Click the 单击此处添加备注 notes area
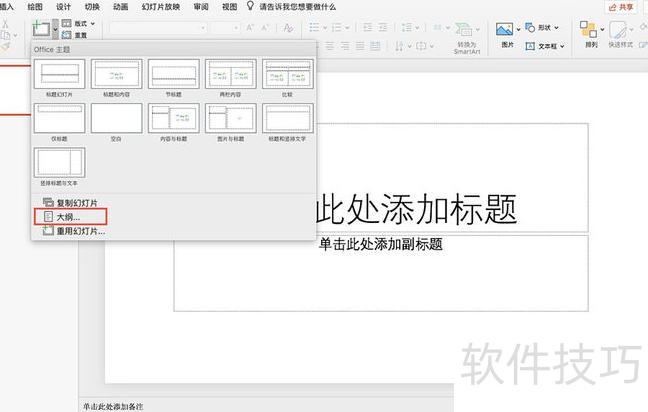The image size is (648, 412). (x=113, y=407)
